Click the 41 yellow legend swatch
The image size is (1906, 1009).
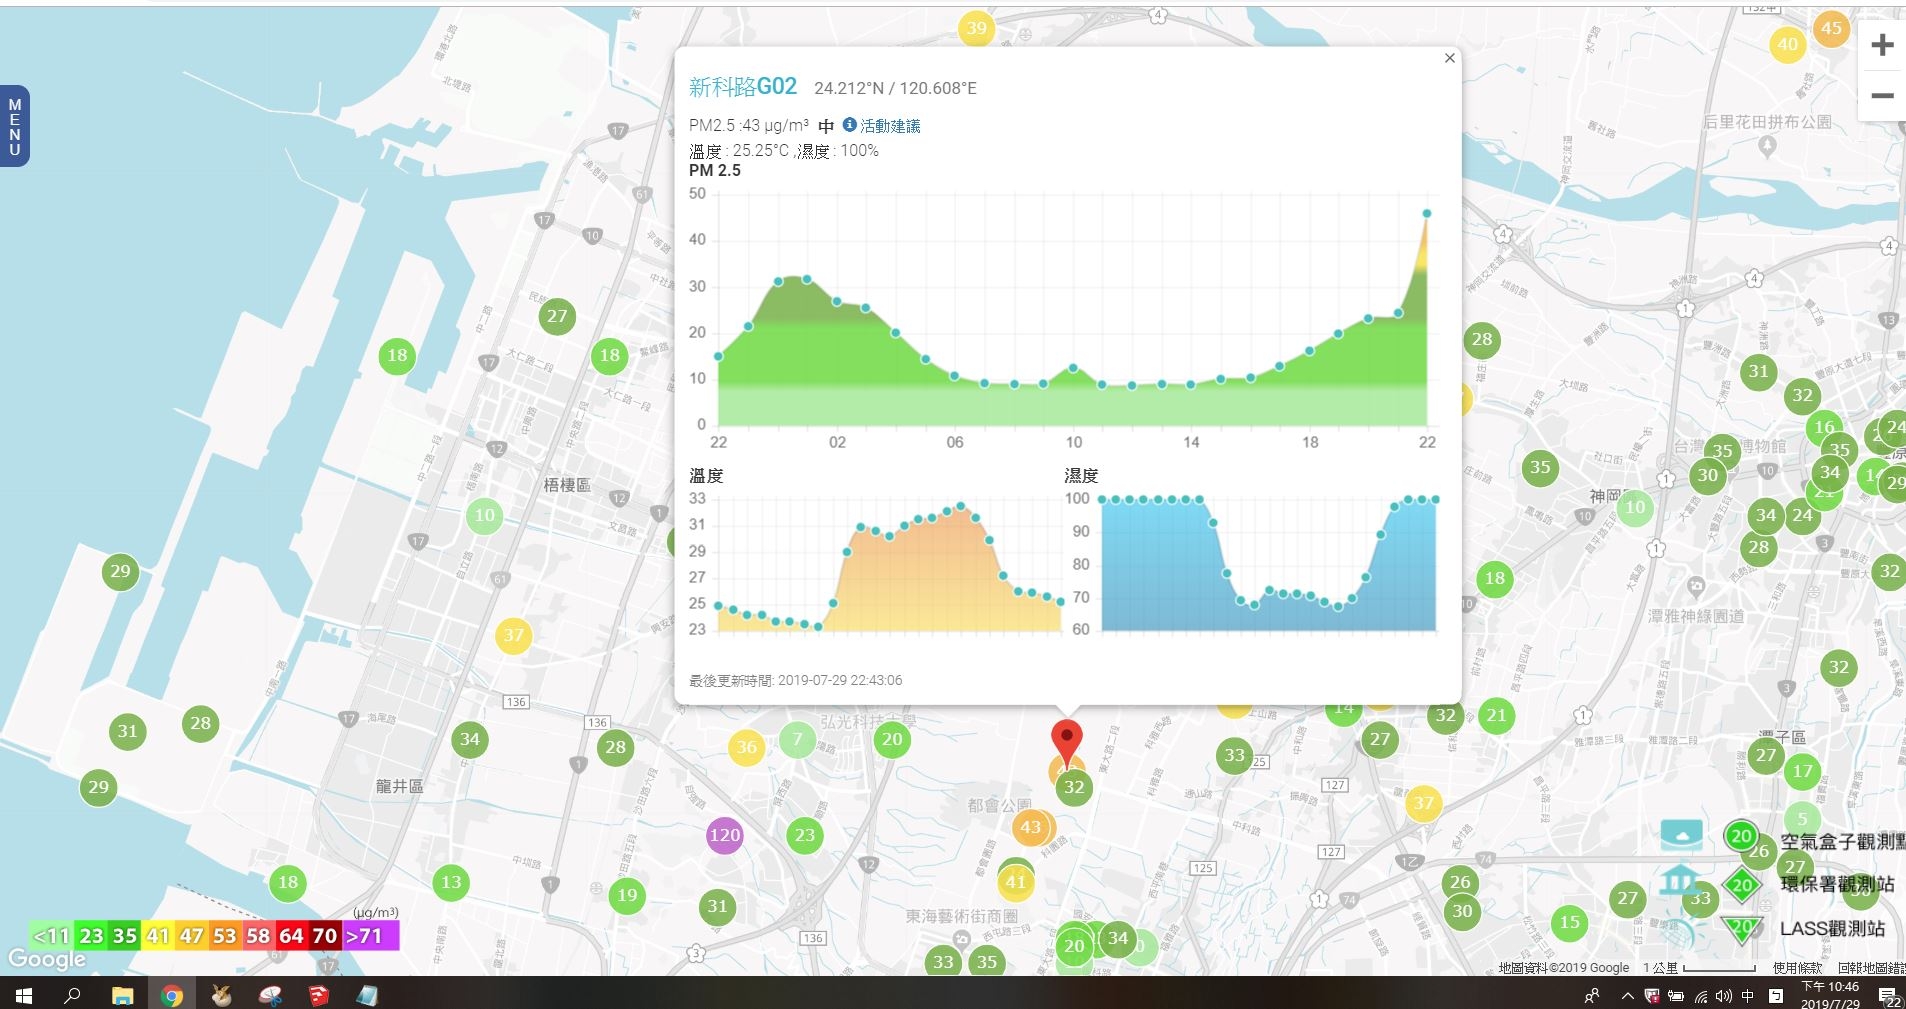pyautogui.click(x=158, y=936)
